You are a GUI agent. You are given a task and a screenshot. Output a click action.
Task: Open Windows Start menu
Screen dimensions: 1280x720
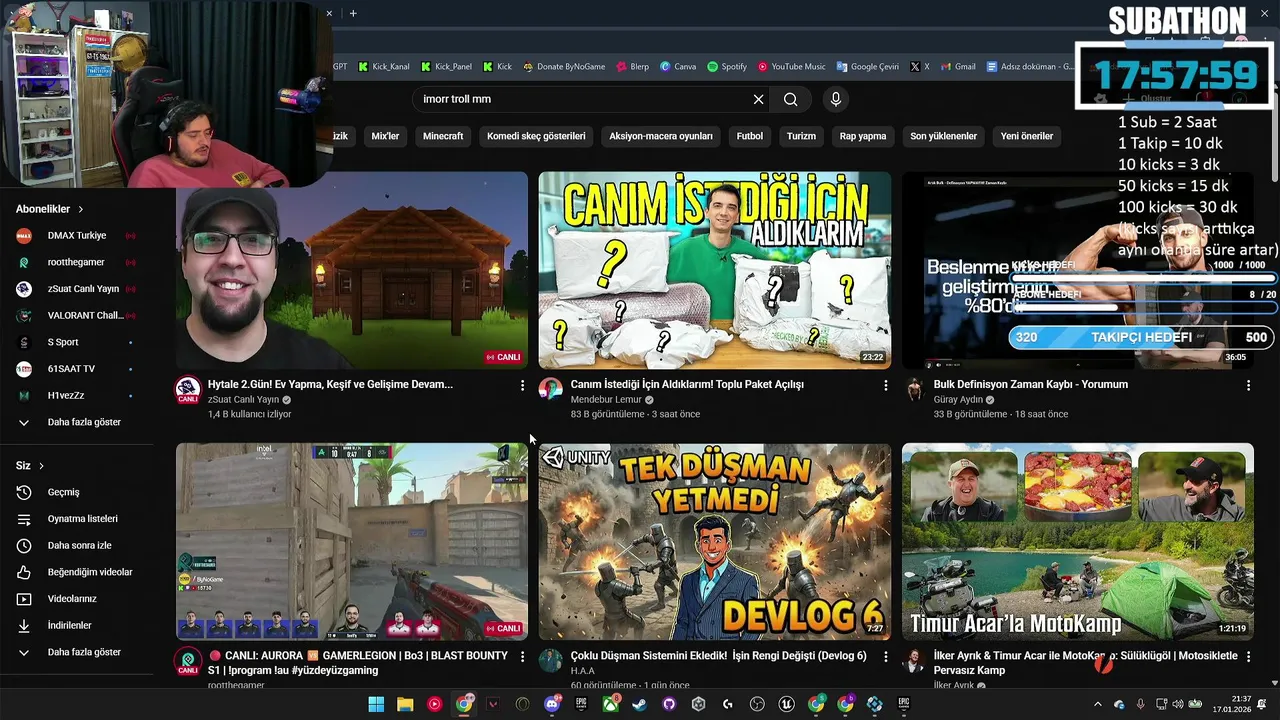376,704
